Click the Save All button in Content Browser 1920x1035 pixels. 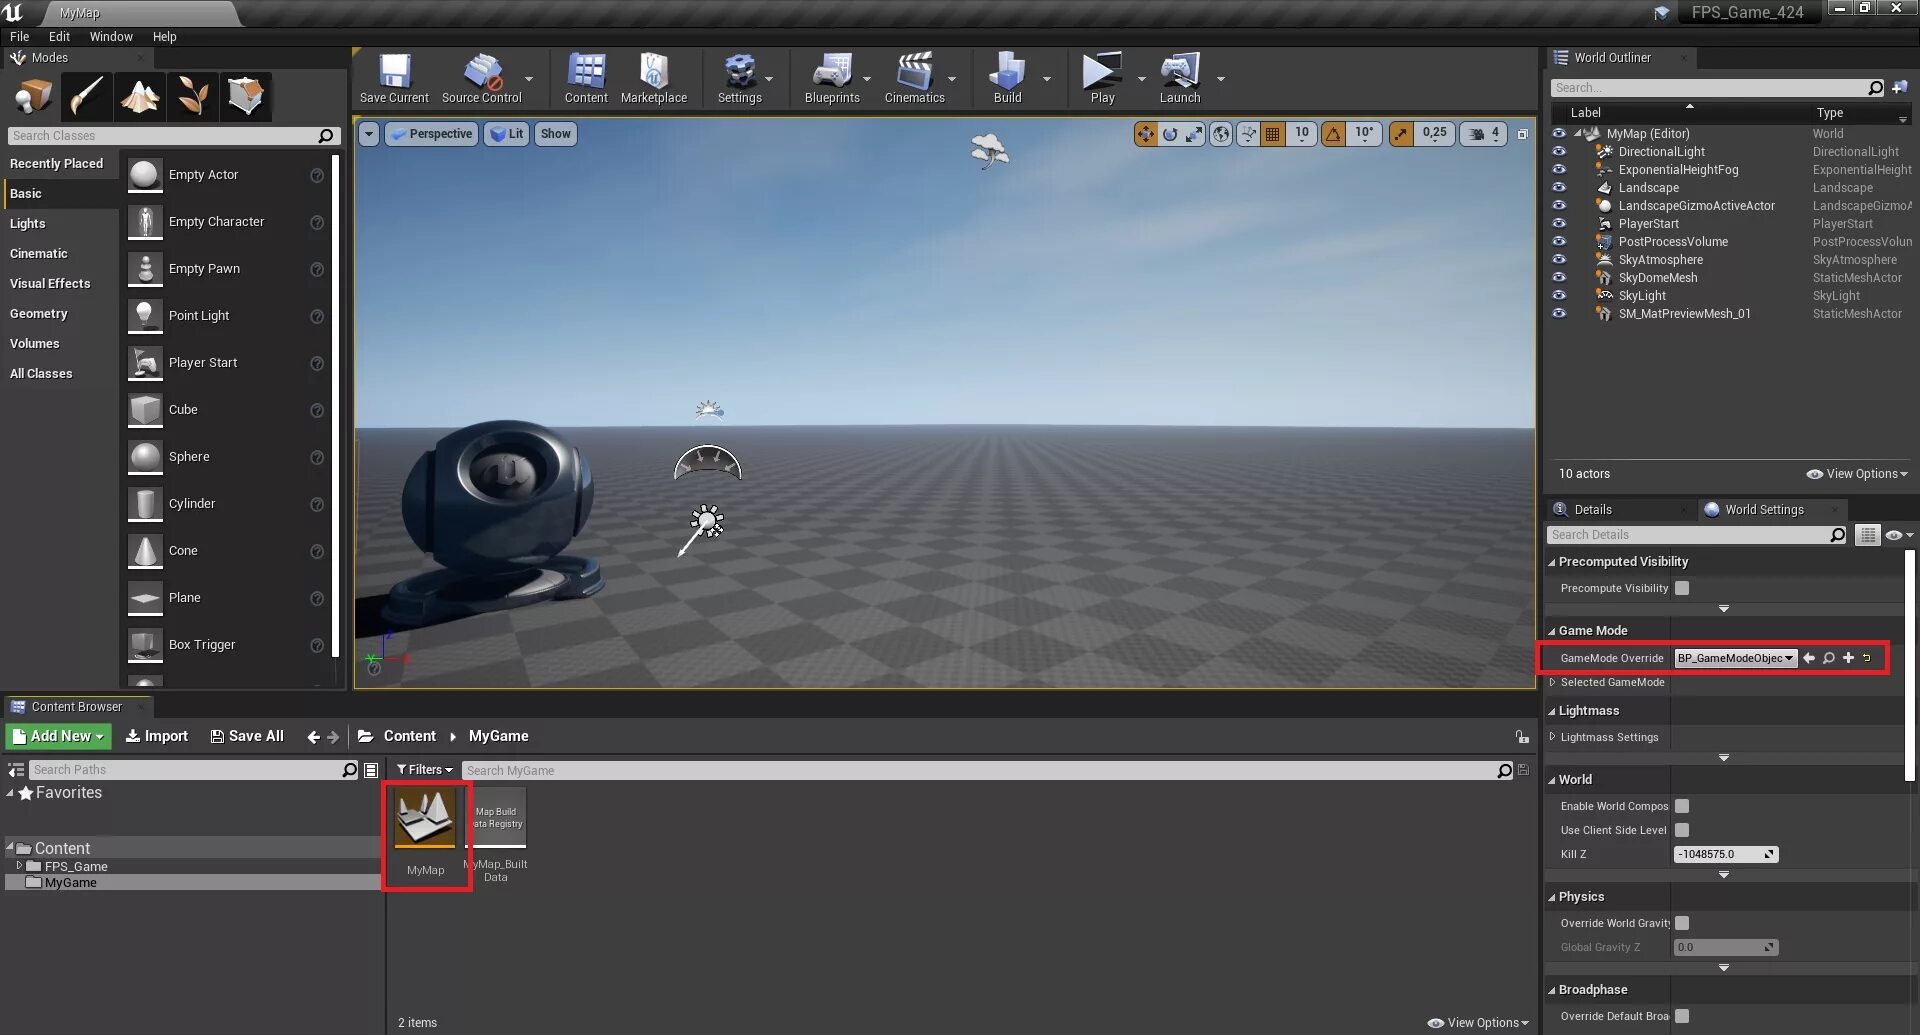(247, 735)
